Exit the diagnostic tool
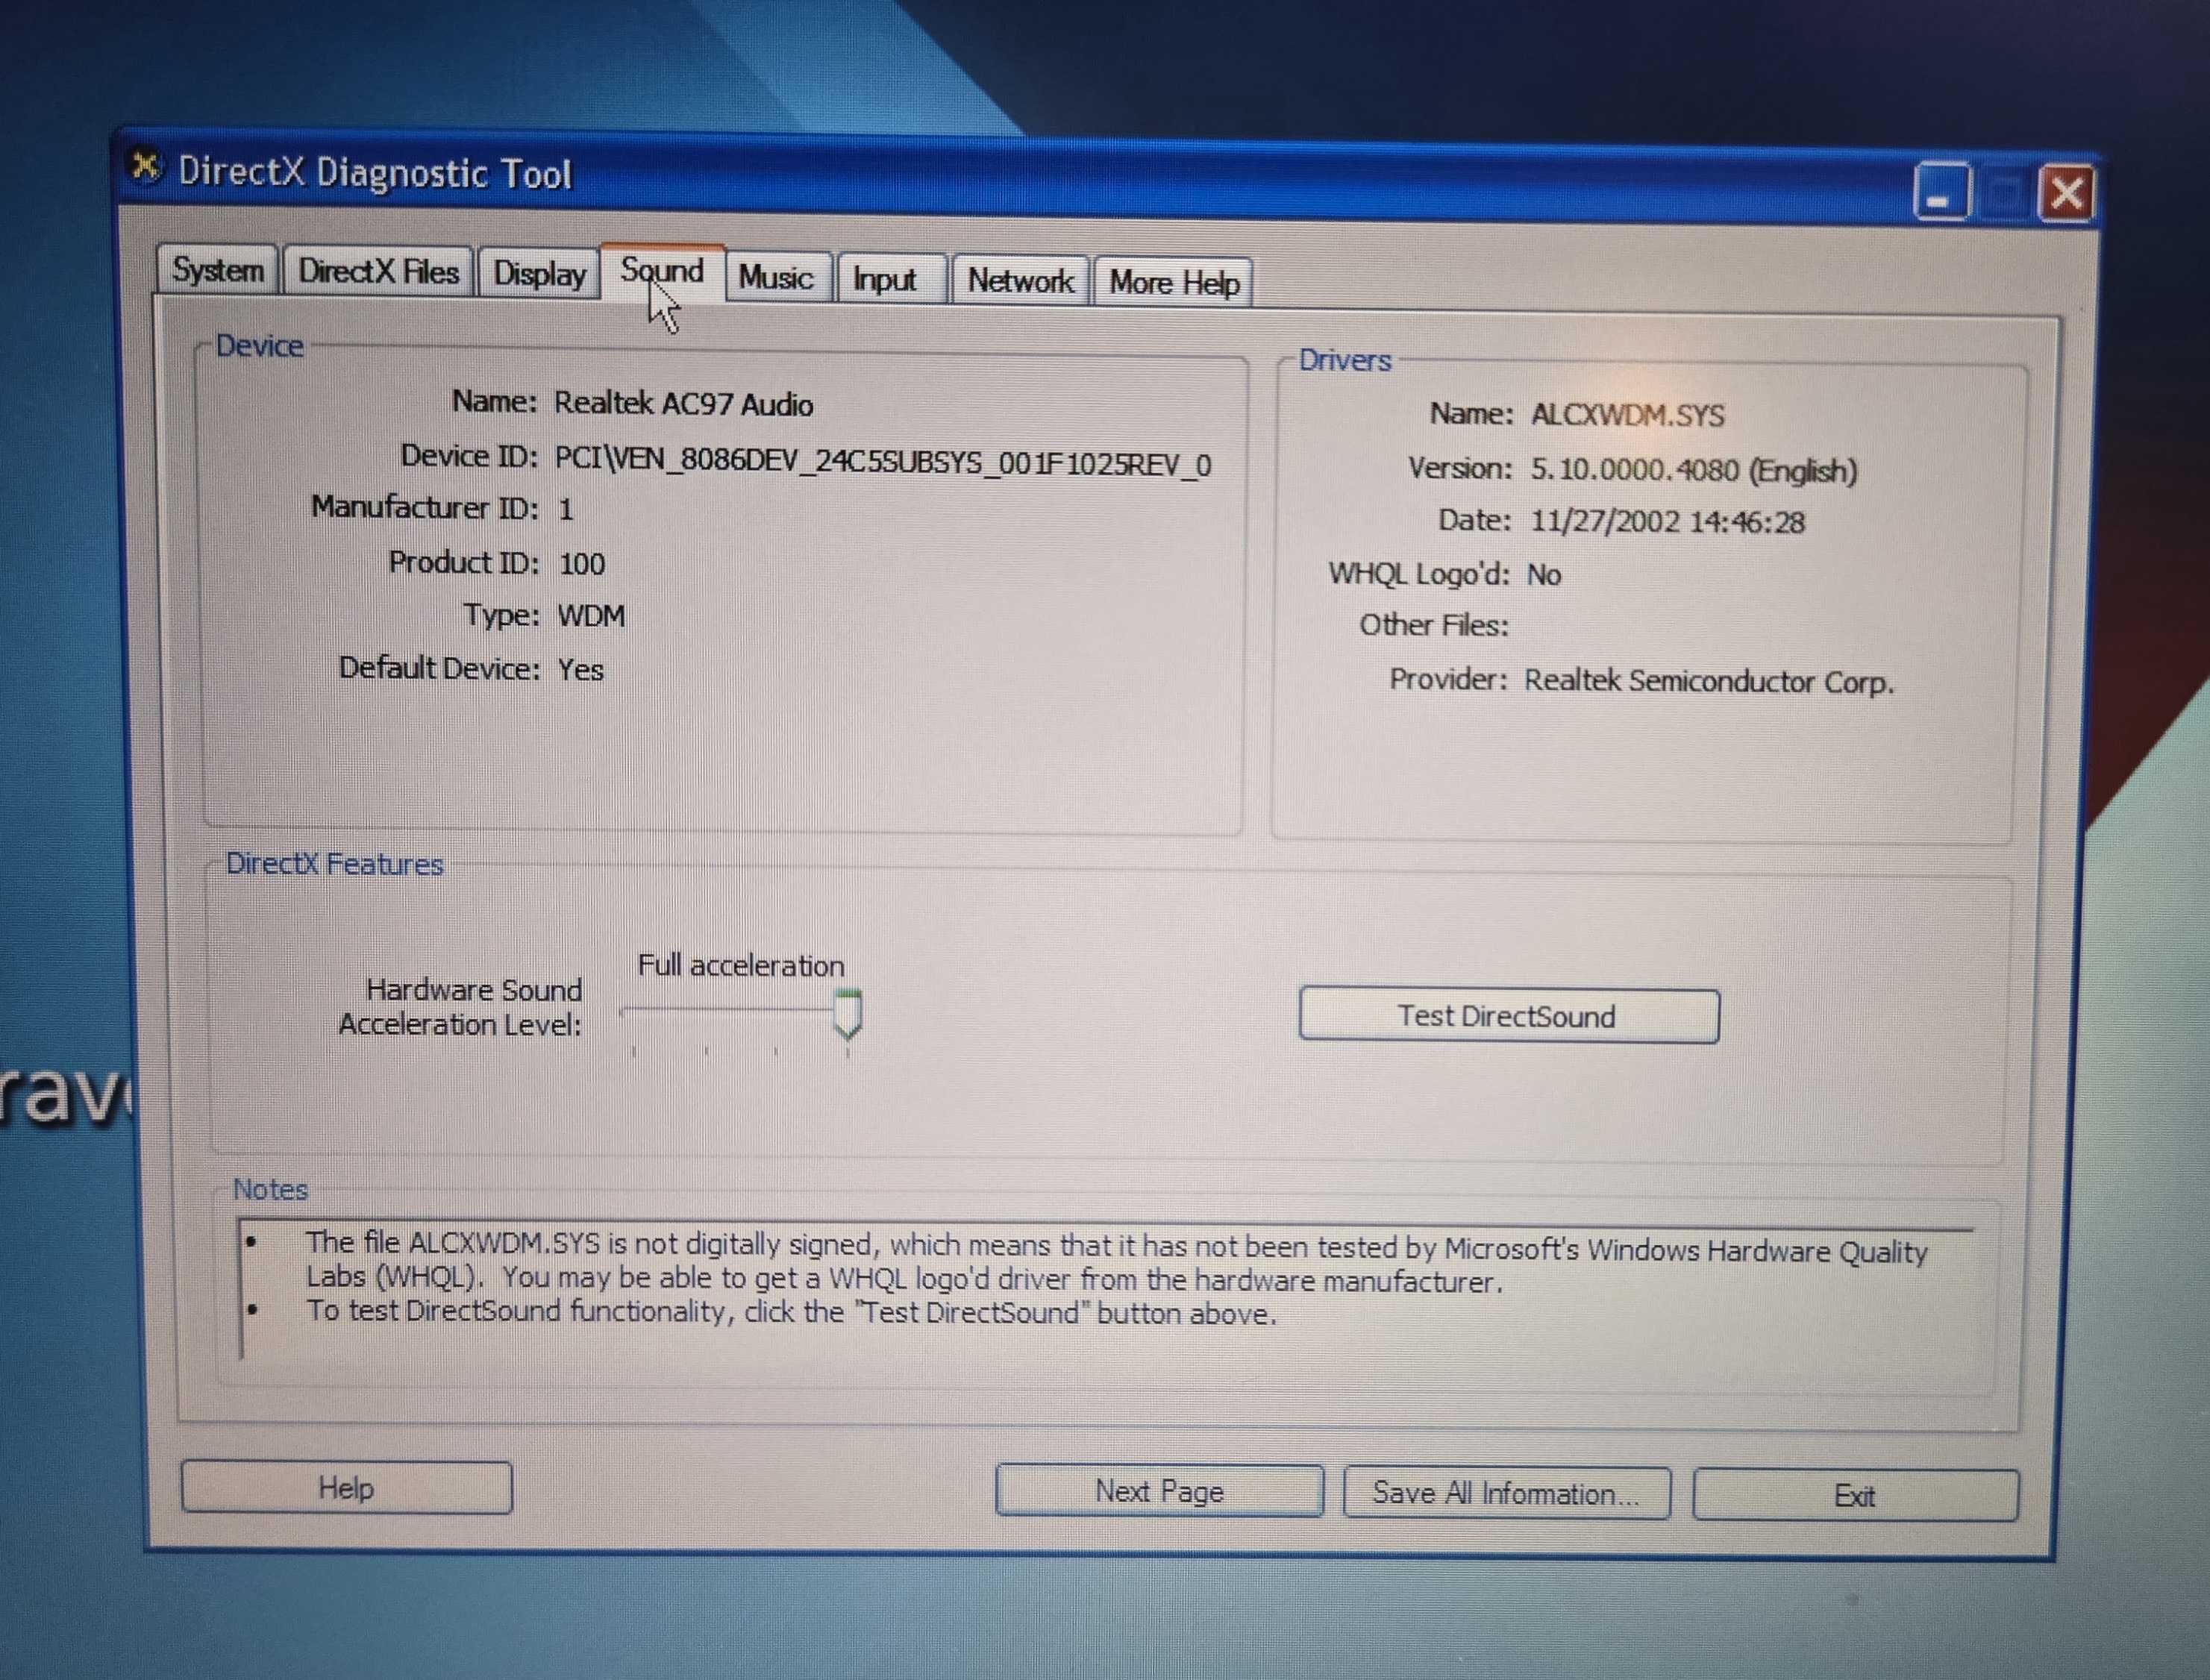Screen dimensions: 2210x1680 click(1855, 1496)
